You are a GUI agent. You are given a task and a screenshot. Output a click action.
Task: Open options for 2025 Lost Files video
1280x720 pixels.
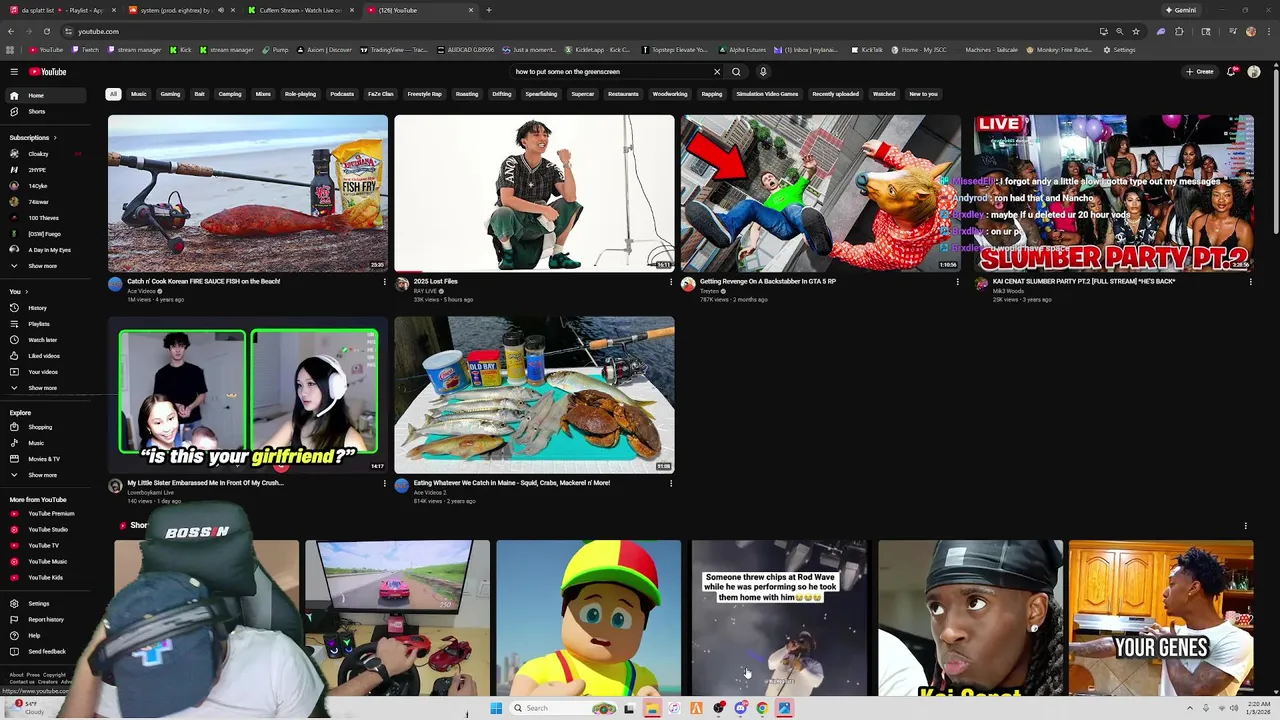pyautogui.click(x=670, y=282)
